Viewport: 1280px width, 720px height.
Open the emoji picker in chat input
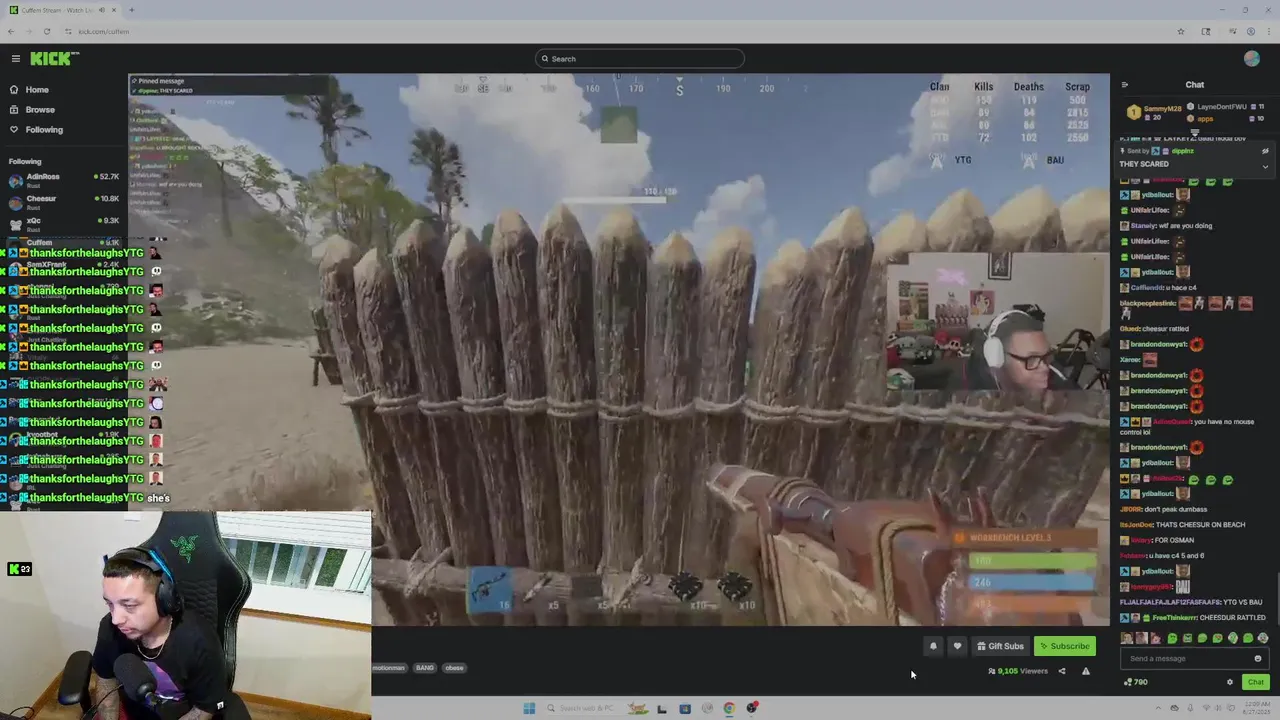click(1258, 658)
